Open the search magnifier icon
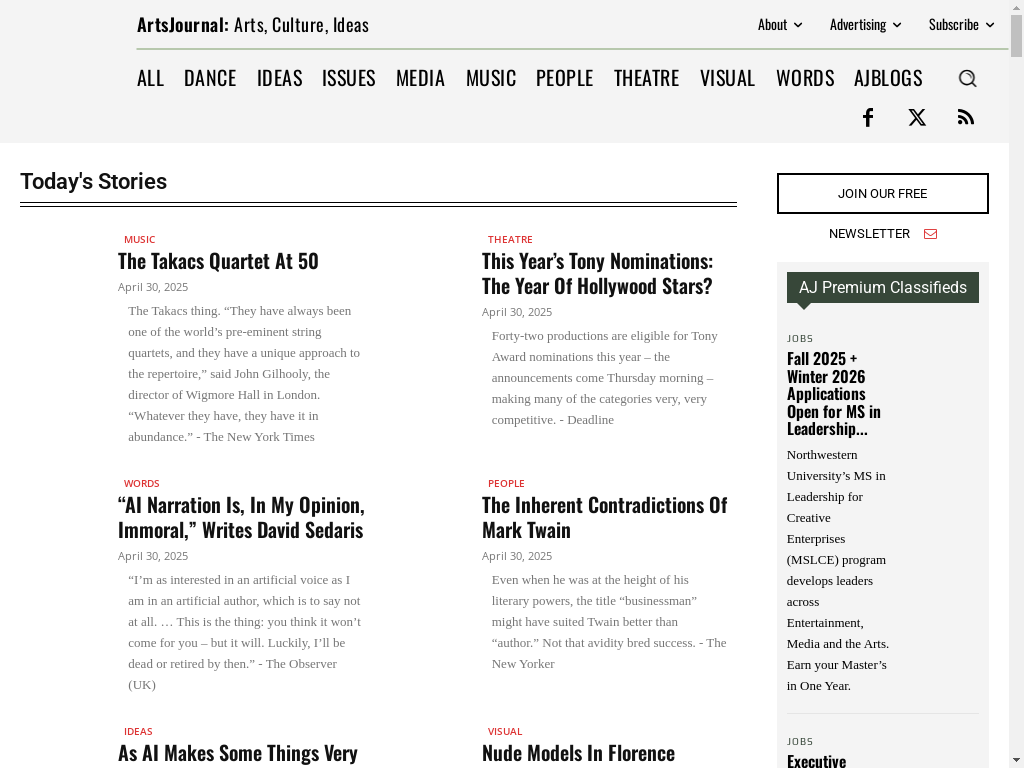 pyautogui.click(x=967, y=78)
